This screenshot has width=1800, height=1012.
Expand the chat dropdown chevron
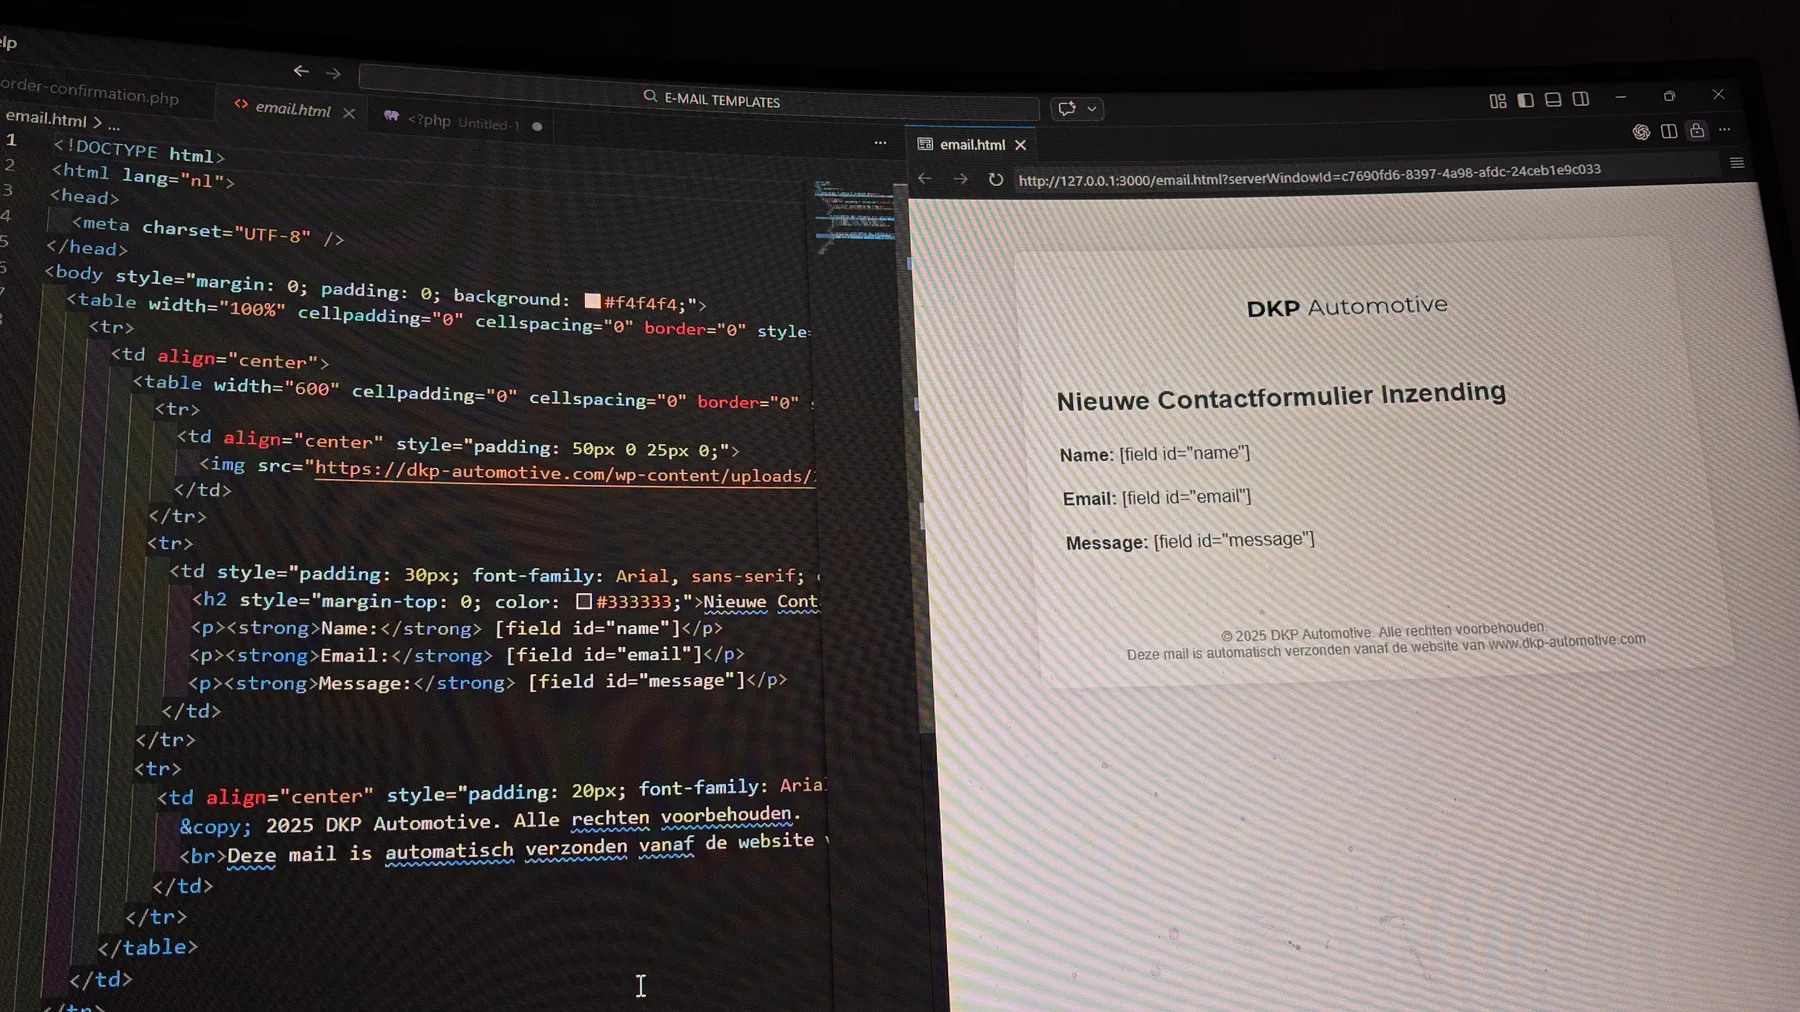coord(1092,108)
